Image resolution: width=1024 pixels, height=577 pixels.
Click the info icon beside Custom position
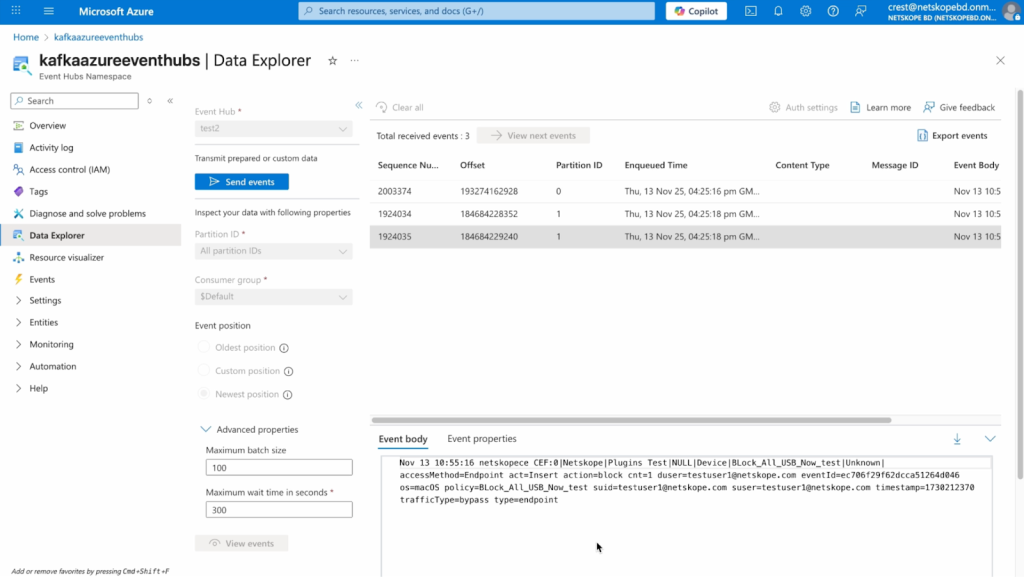click(x=289, y=371)
